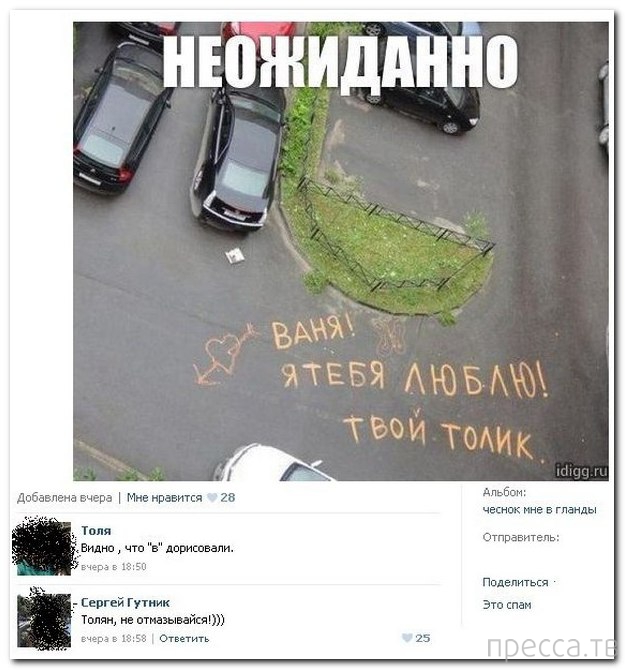Open the Толя commenter profile name

click(96, 530)
